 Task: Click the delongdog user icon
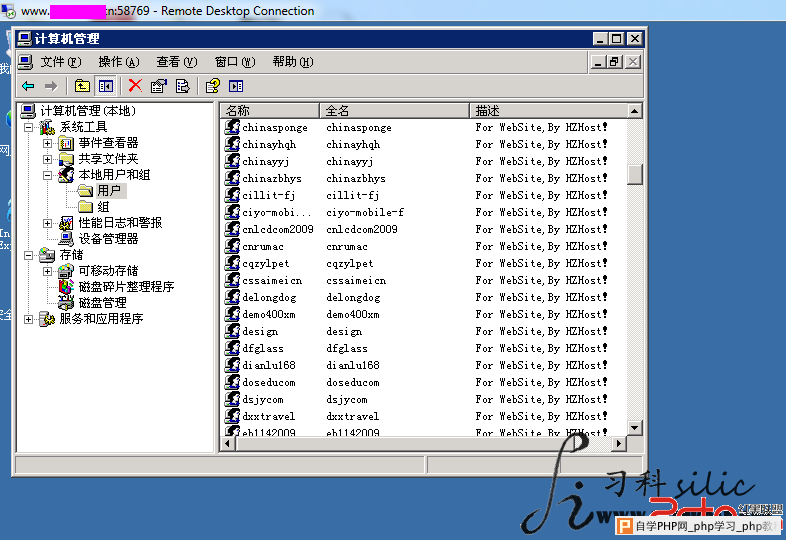click(232, 297)
